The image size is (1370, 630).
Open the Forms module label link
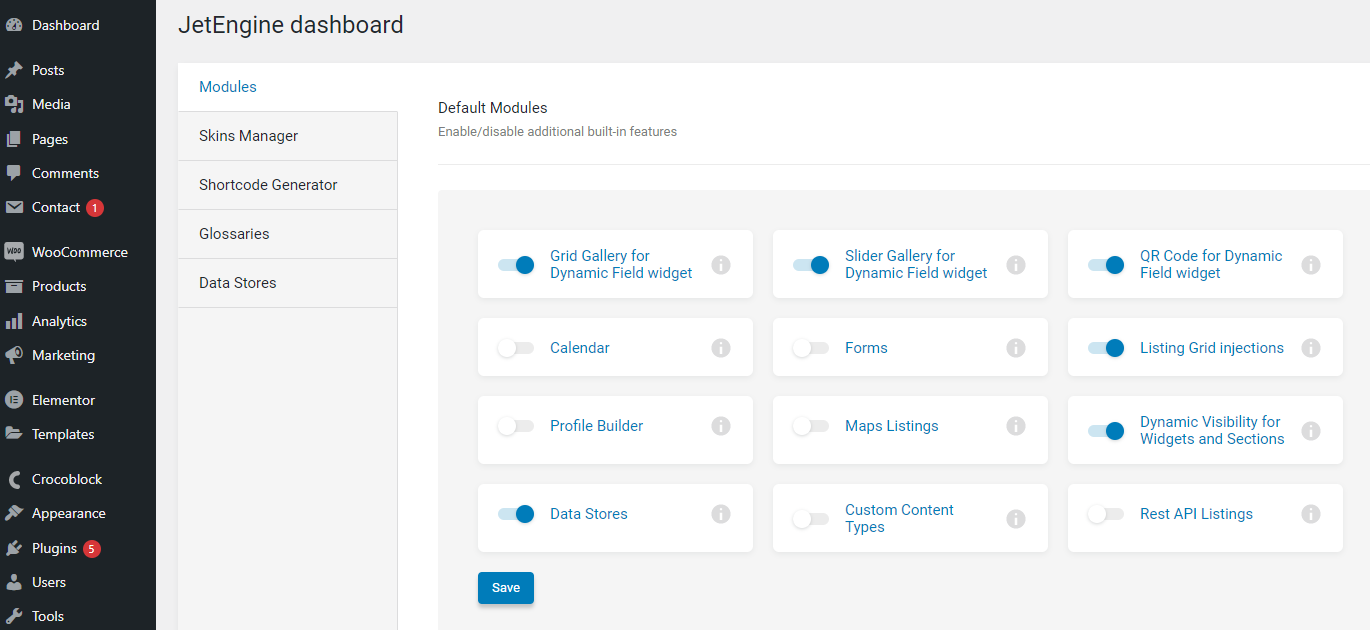coord(866,348)
